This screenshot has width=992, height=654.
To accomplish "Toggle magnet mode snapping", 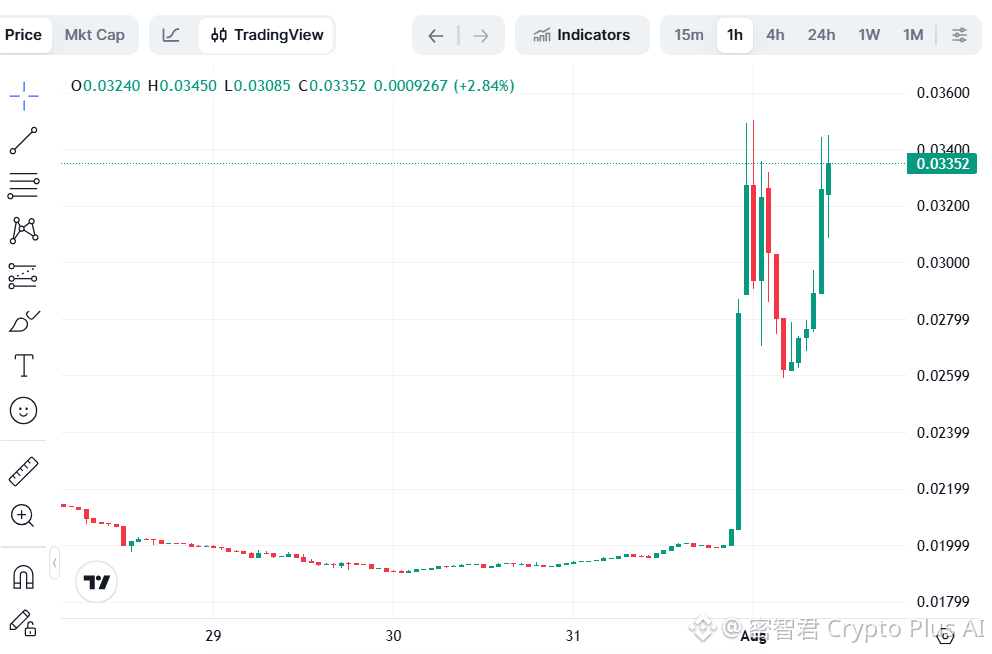I will [23, 577].
